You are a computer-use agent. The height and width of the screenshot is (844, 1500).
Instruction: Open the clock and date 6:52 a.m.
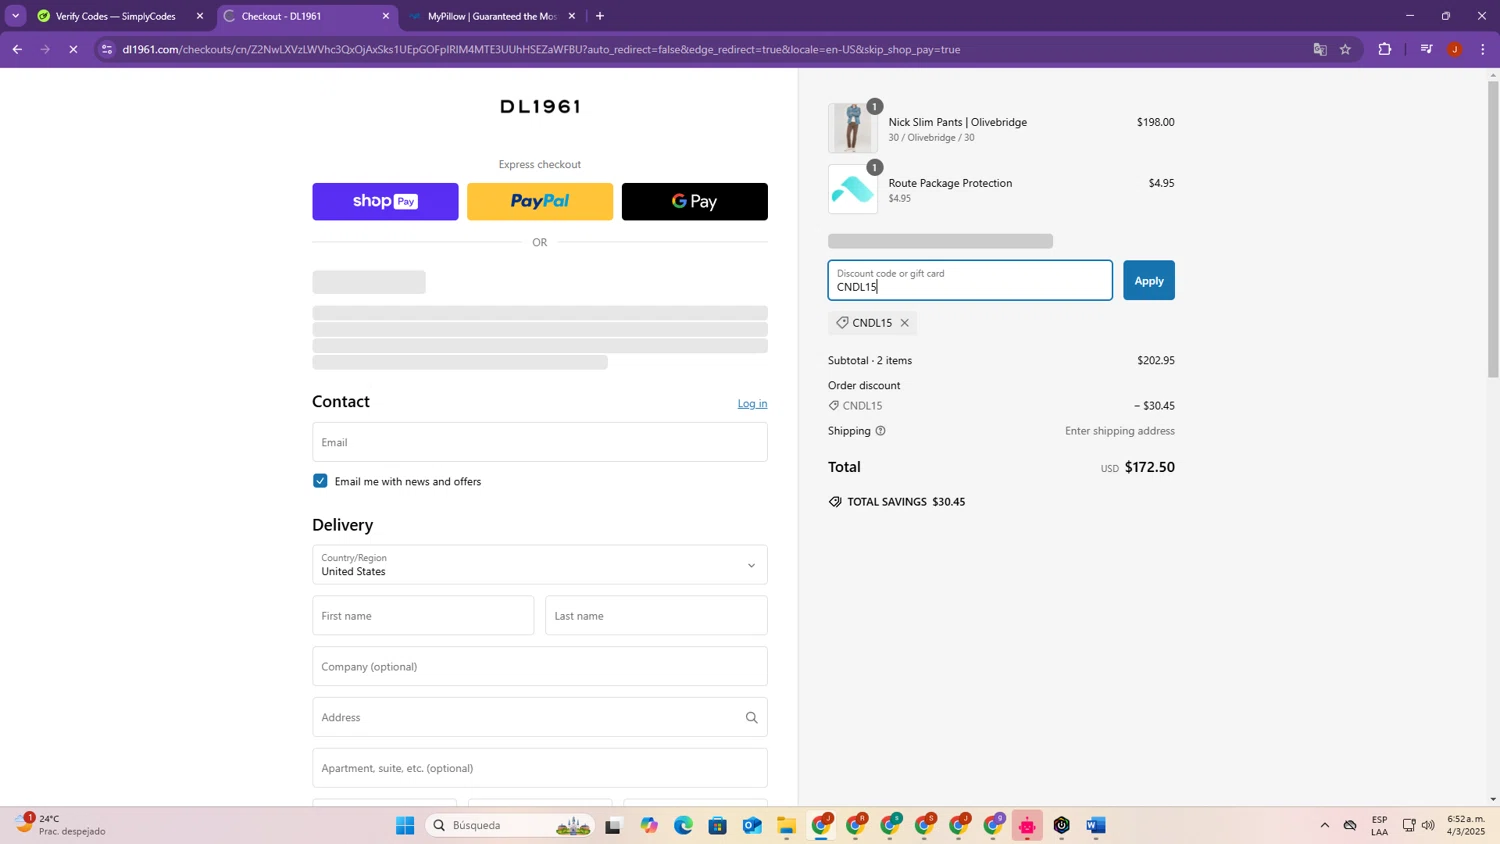point(1467,825)
